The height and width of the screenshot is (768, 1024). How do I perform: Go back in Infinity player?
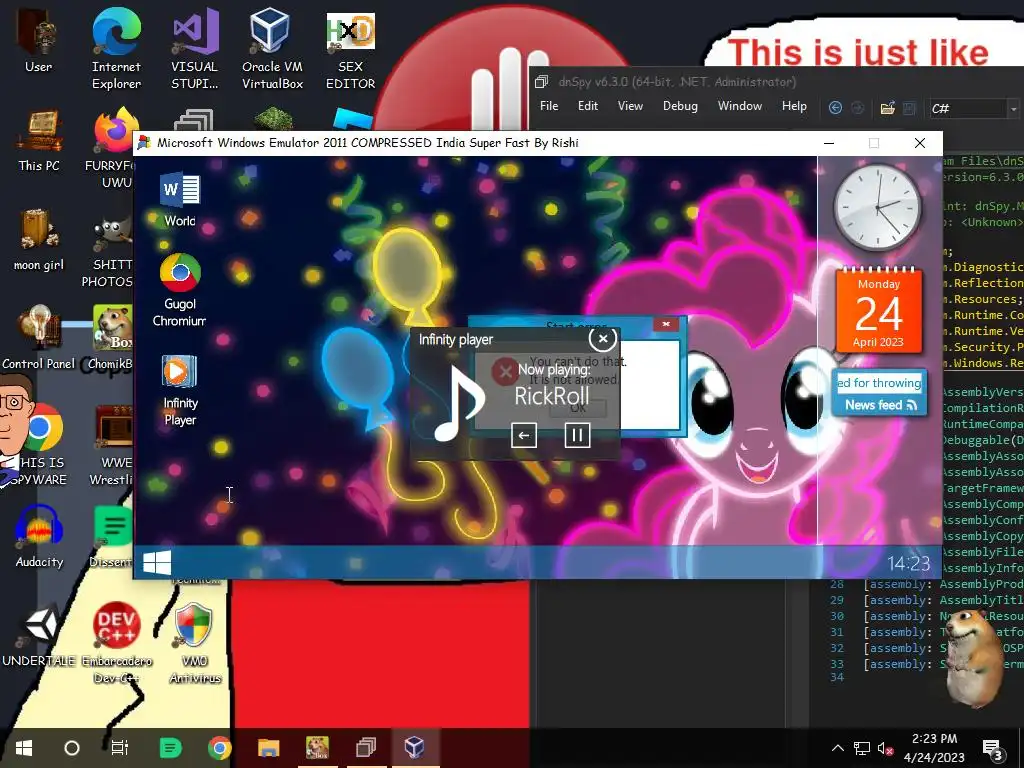tap(524, 435)
